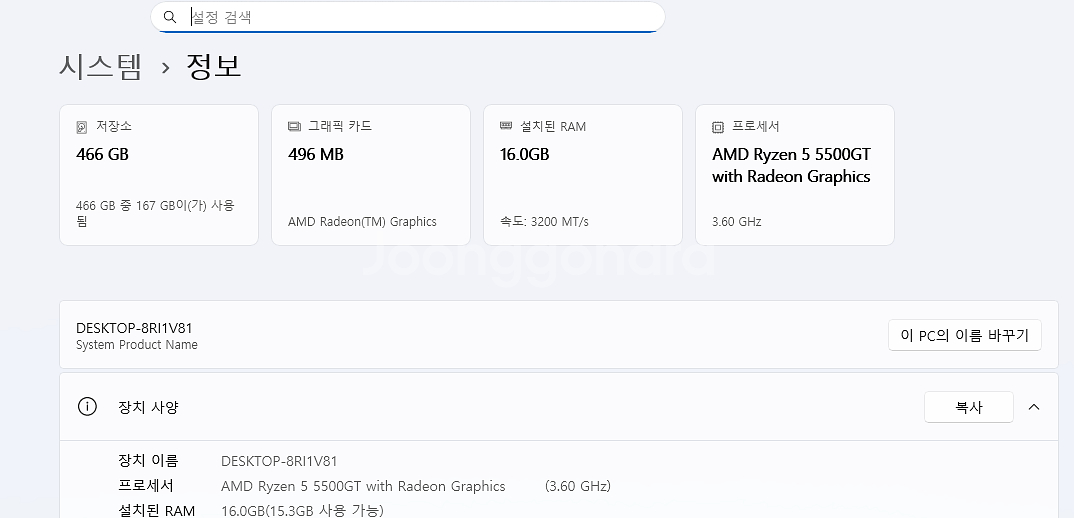The height and width of the screenshot is (518, 1074).
Task: Click System Product Name text
Action: (x=137, y=345)
